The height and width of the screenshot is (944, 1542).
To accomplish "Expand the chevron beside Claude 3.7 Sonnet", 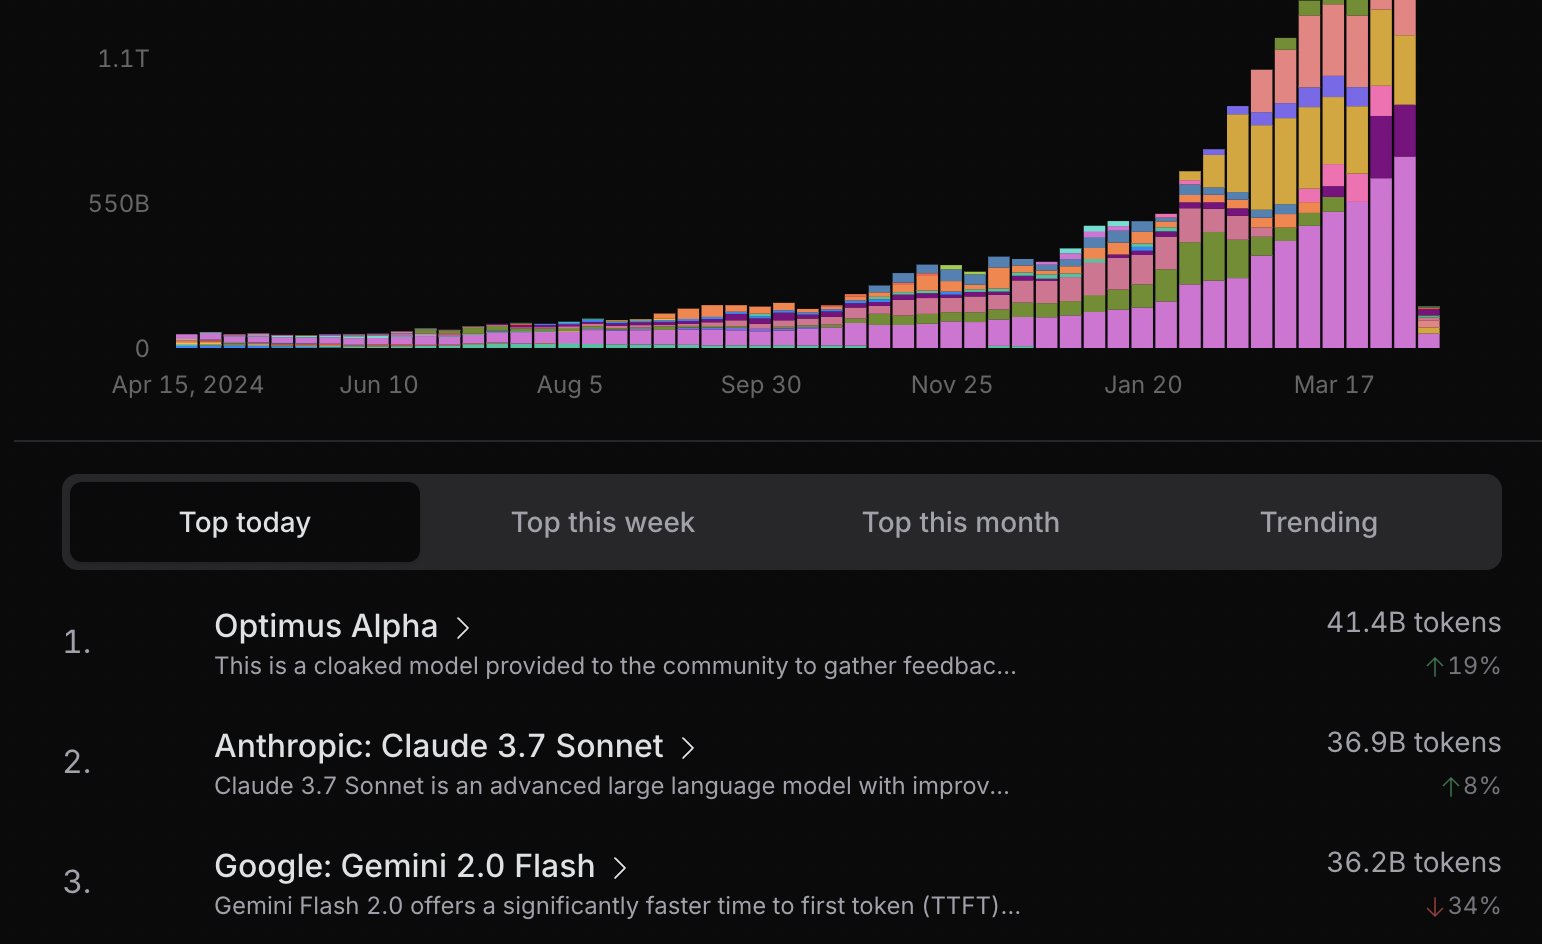I will click(688, 748).
